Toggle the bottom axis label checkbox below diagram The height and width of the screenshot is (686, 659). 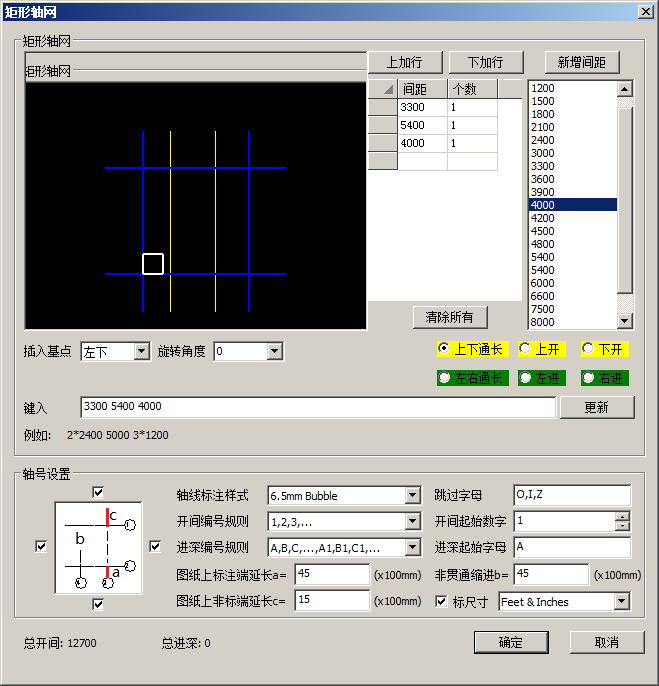pyautogui.click(x=98, y=604)
